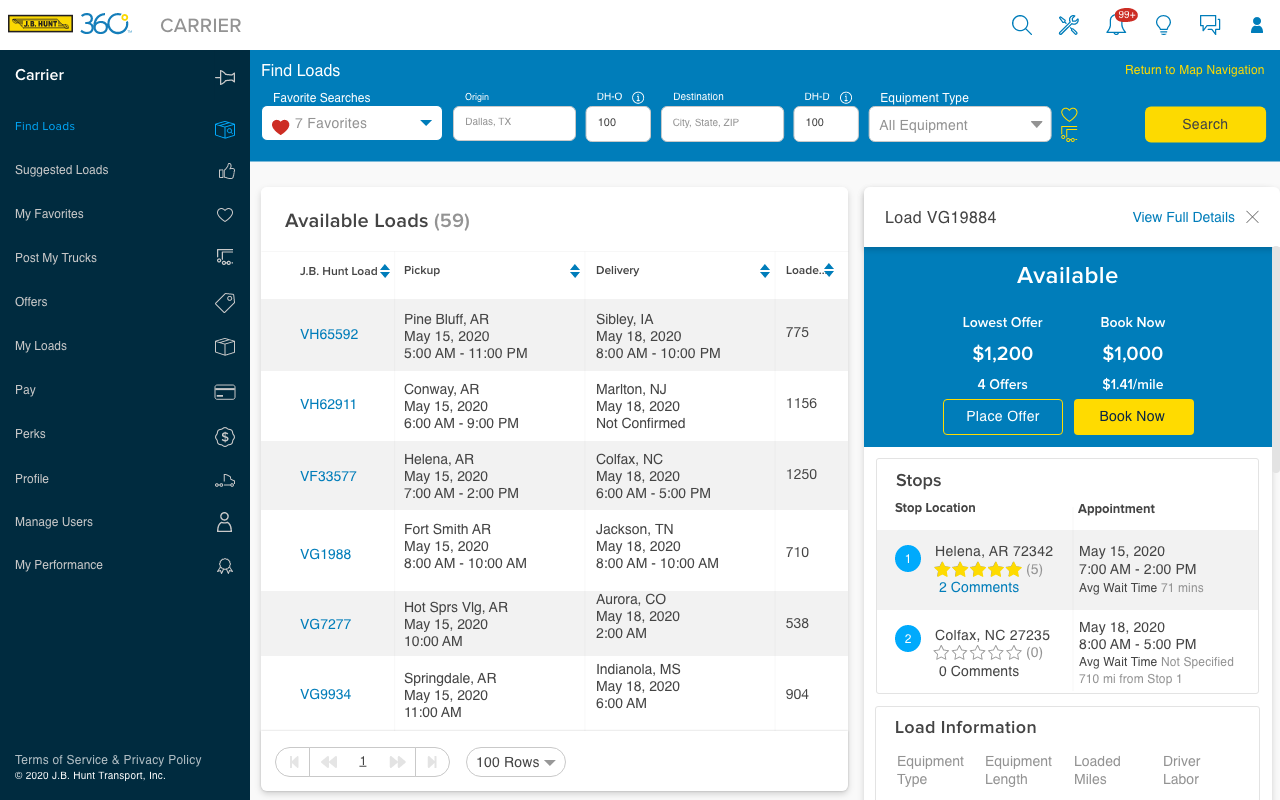Screen dimensions: 1280x800
Task: Sort by Delivery column arrows
Action: (x=765, y=271)
